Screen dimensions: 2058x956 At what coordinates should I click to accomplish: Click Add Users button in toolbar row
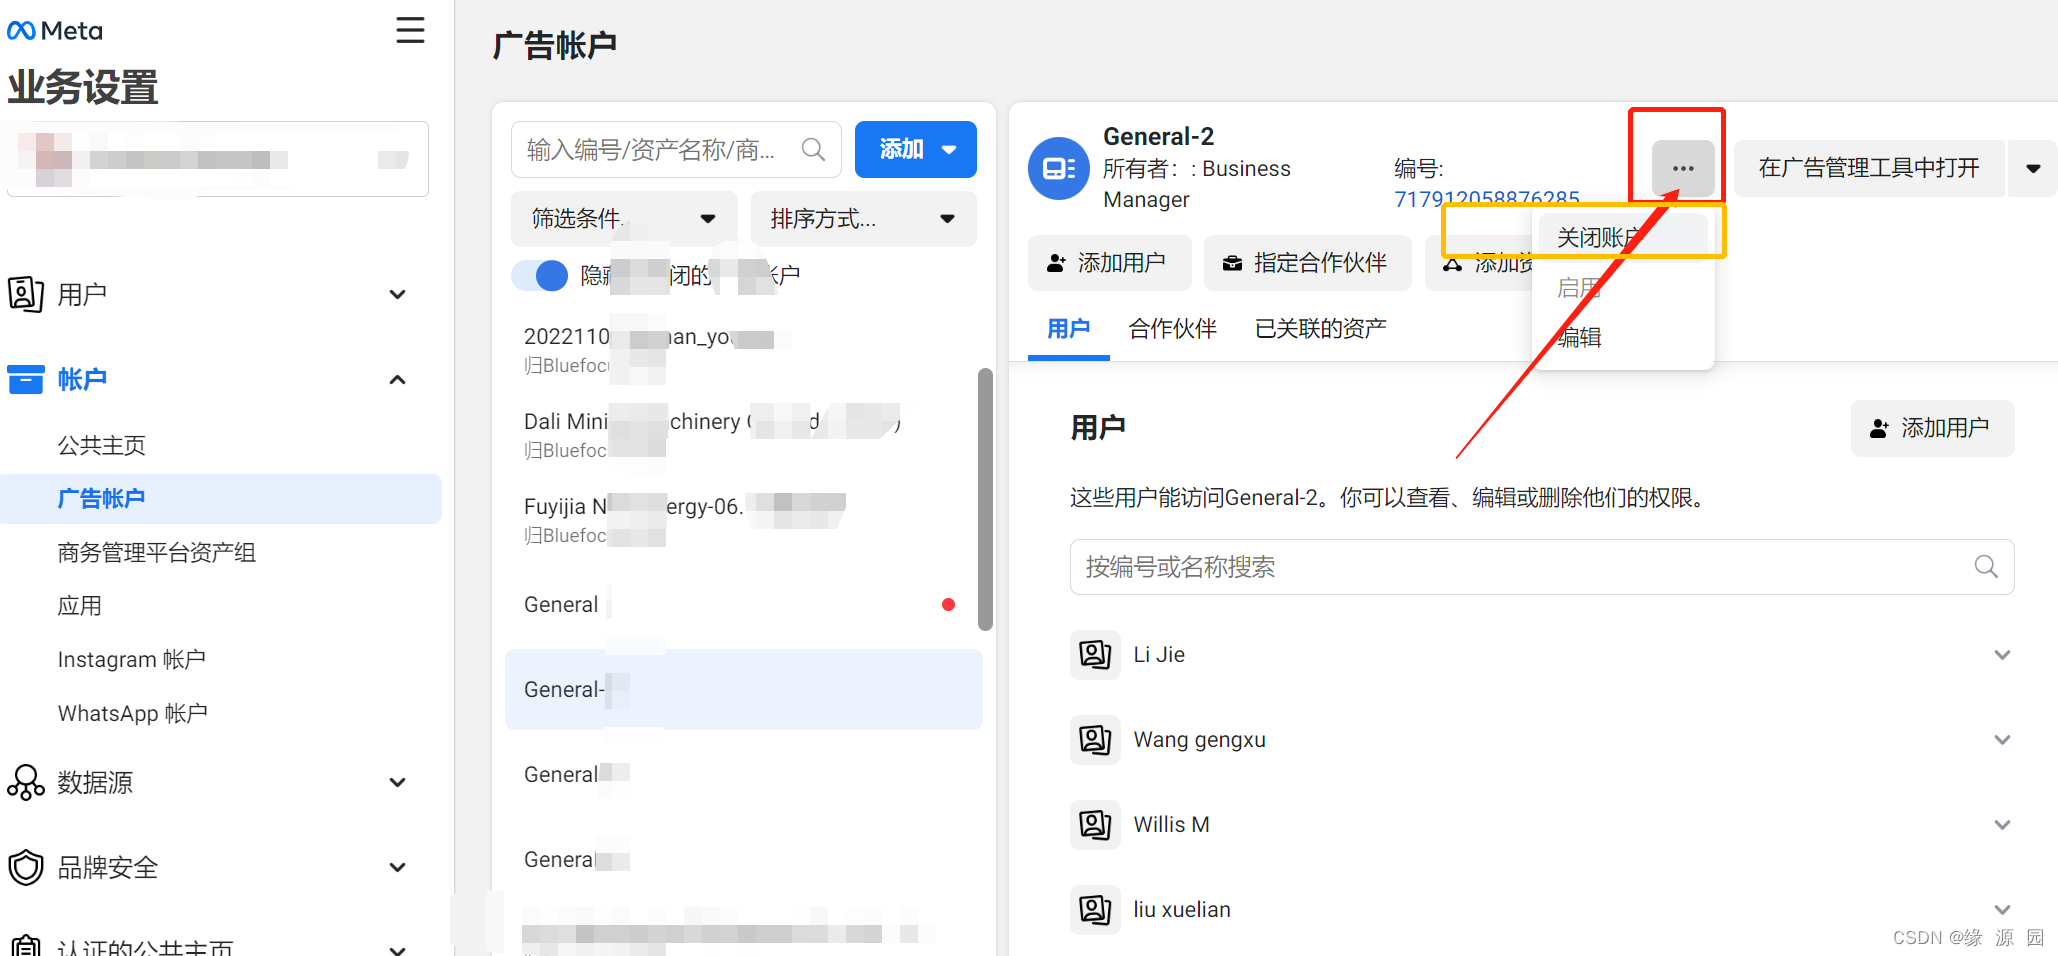coord(1109,263)
